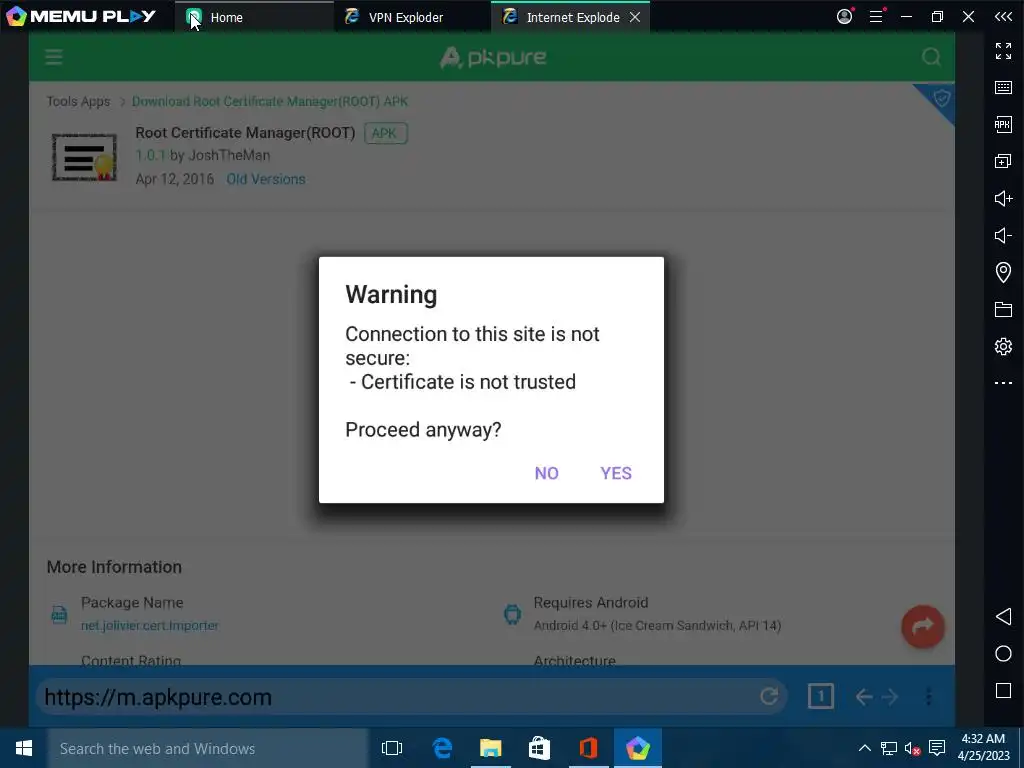Viewport: 1024px width, 768px height.
Task: Open MEmu settings gear
Action: click(x=1003, y=346)
